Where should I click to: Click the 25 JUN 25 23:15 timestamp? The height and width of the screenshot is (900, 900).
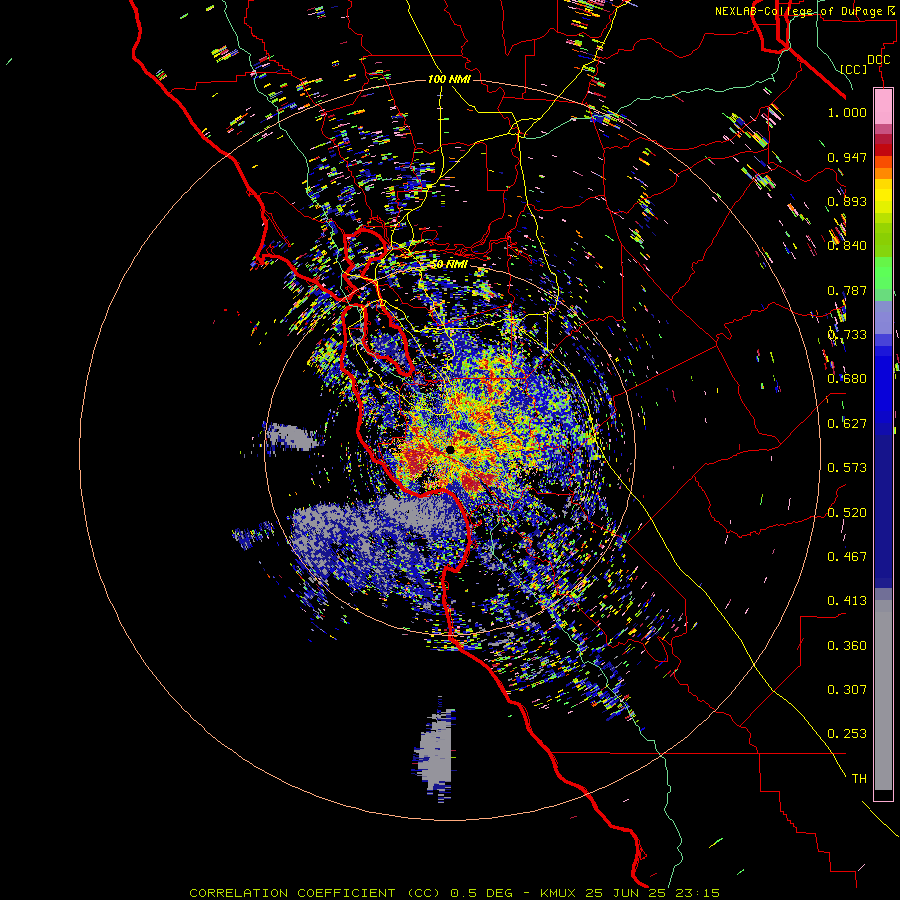(653, 893)
